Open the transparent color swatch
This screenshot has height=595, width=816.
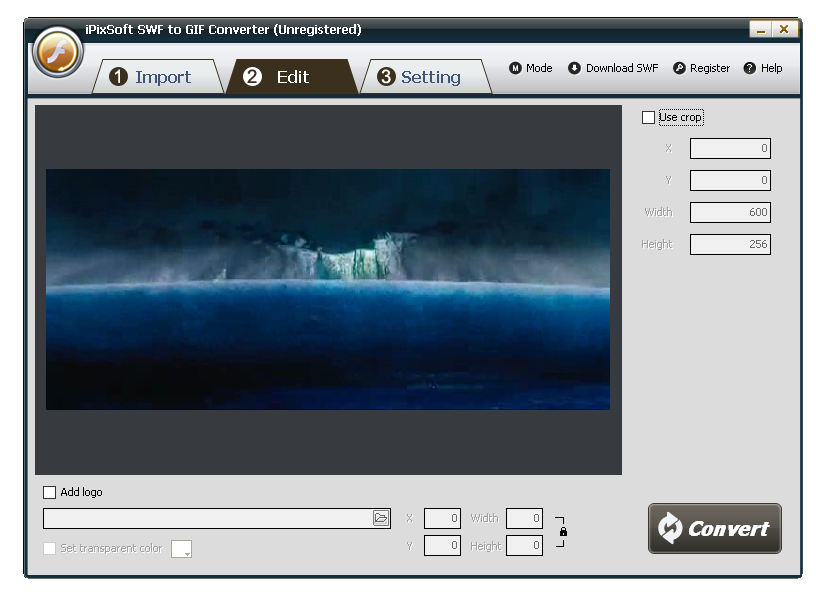(x=181, y=548)
